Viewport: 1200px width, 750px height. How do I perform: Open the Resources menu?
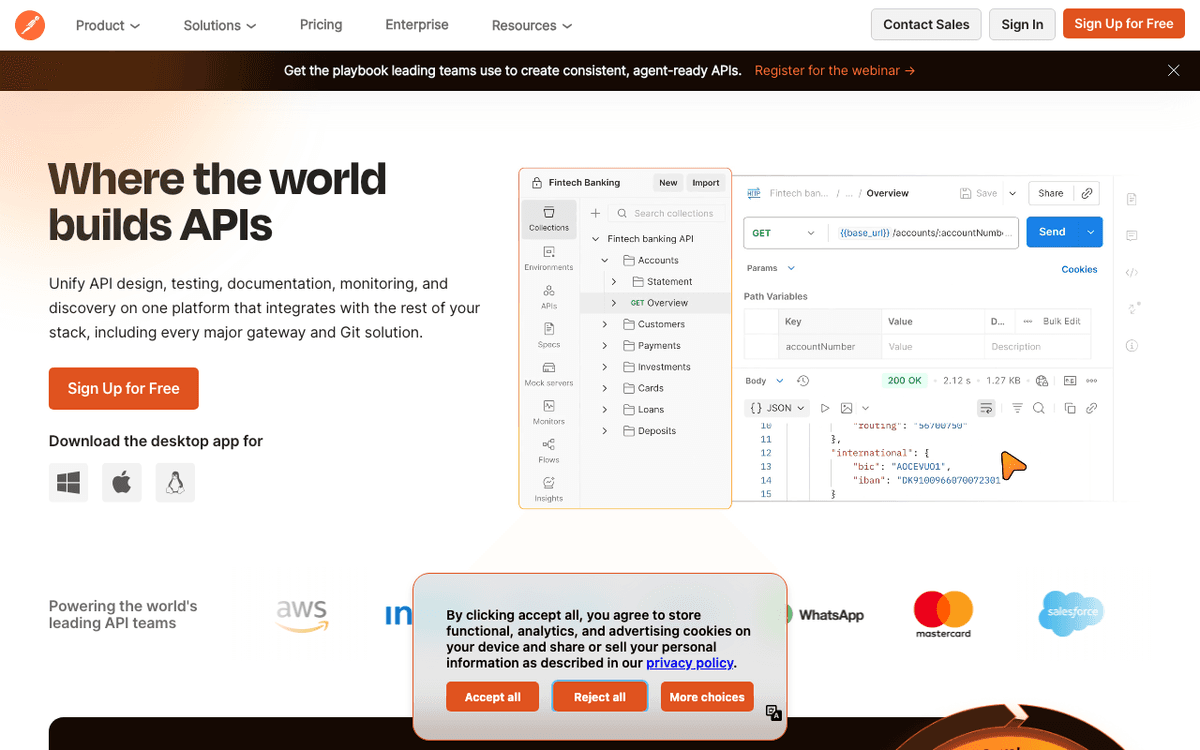click(532, 25)
